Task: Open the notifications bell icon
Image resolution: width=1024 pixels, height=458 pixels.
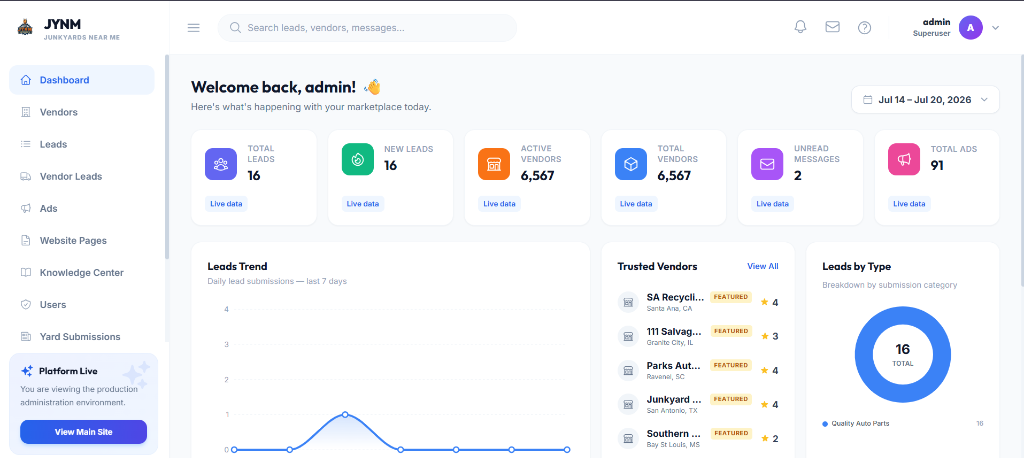Action: tap(800, 27)
